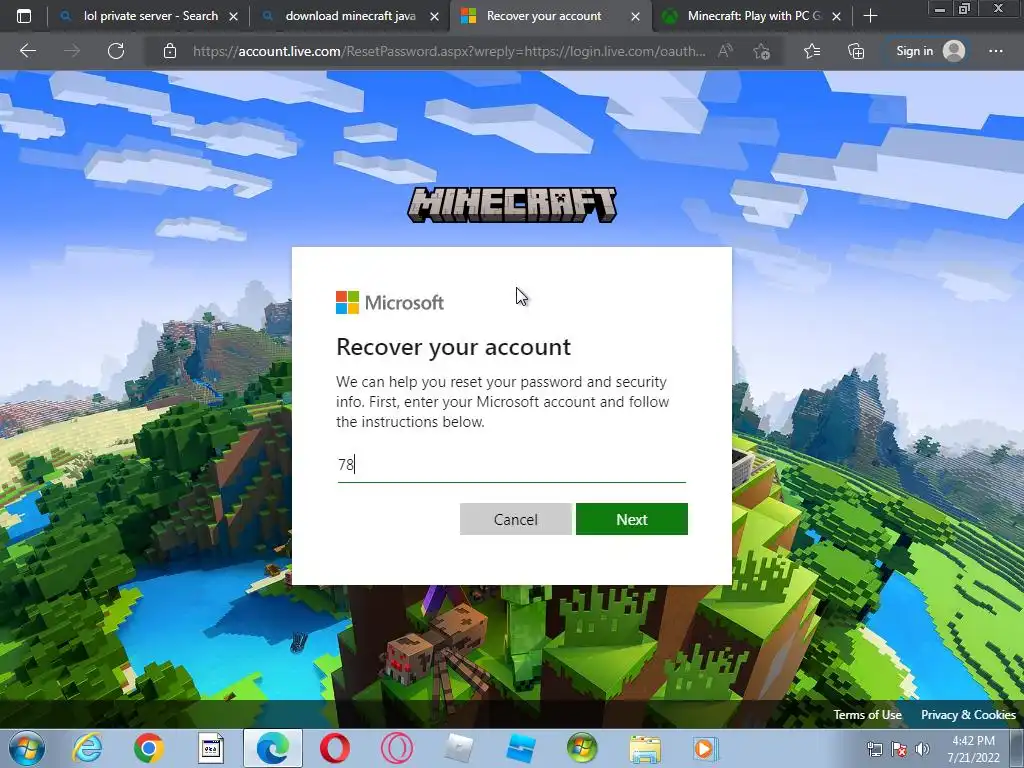Close the lol private server tab
This screenshot has width=1024, height=768.
pos(233,16)
